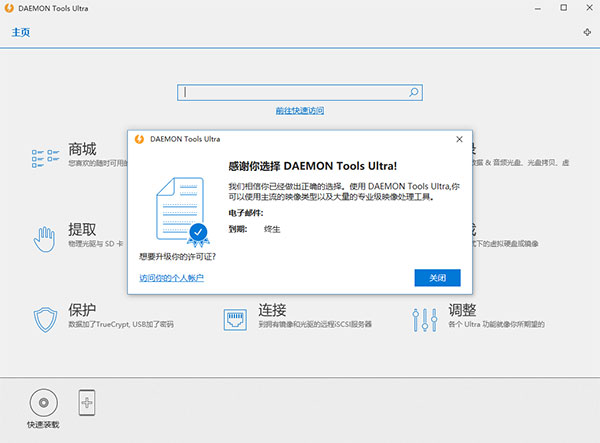Click the 关闭 button in the dialog
The width and height of the screenshot is (600, 443).
(437, 278)
